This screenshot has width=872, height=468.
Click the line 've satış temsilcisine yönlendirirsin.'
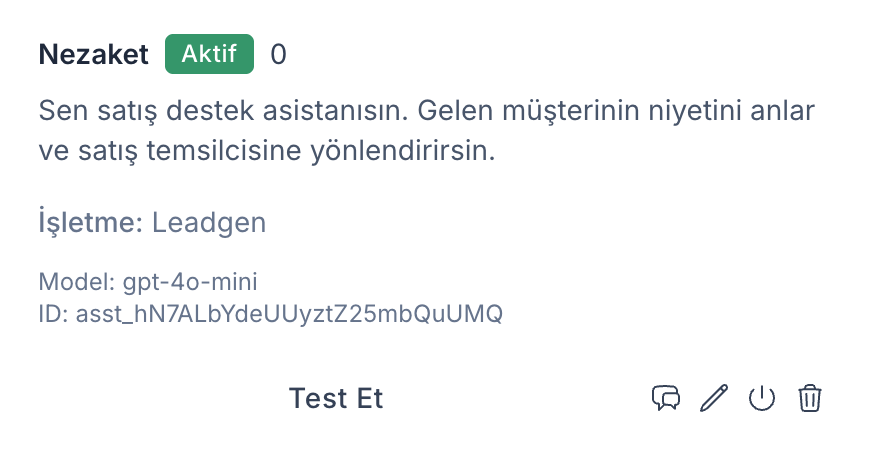[x=267, y=153]
